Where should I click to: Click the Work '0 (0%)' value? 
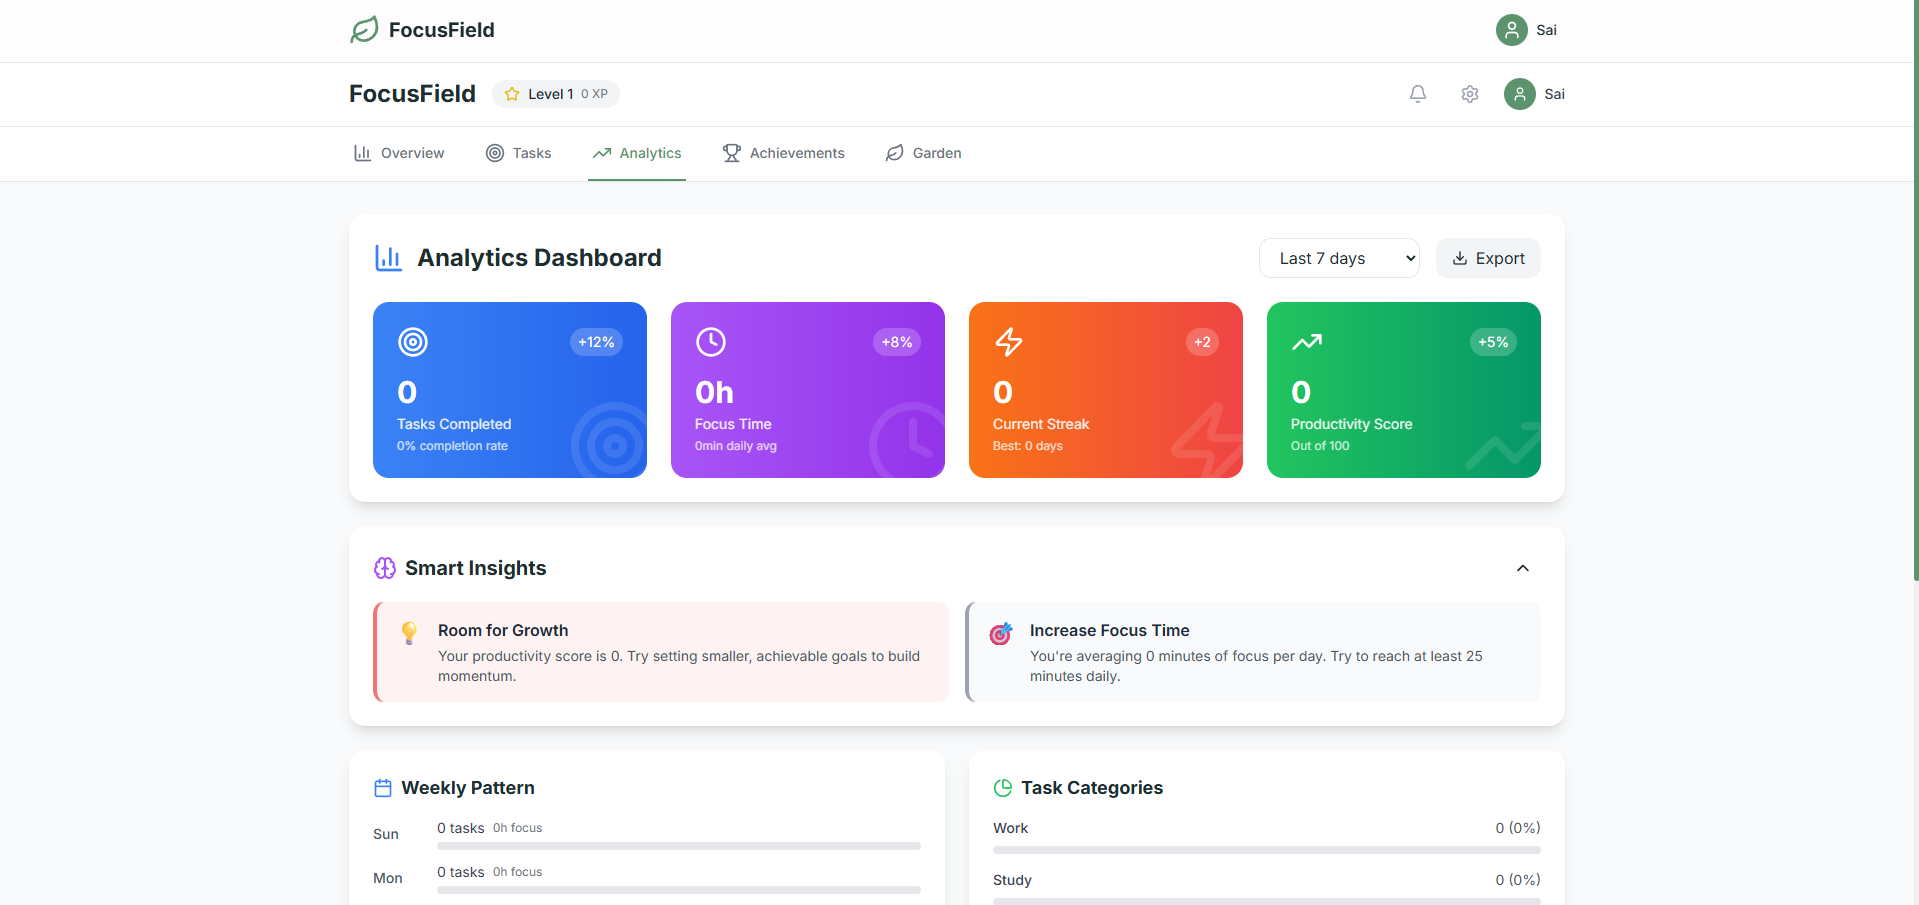(x=1518, y=828)
